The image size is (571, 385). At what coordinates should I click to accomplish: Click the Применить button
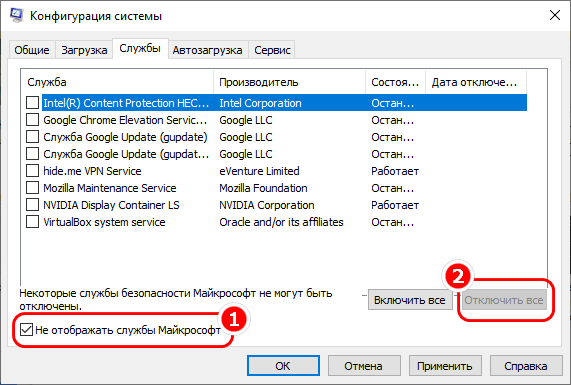(445, 366)
